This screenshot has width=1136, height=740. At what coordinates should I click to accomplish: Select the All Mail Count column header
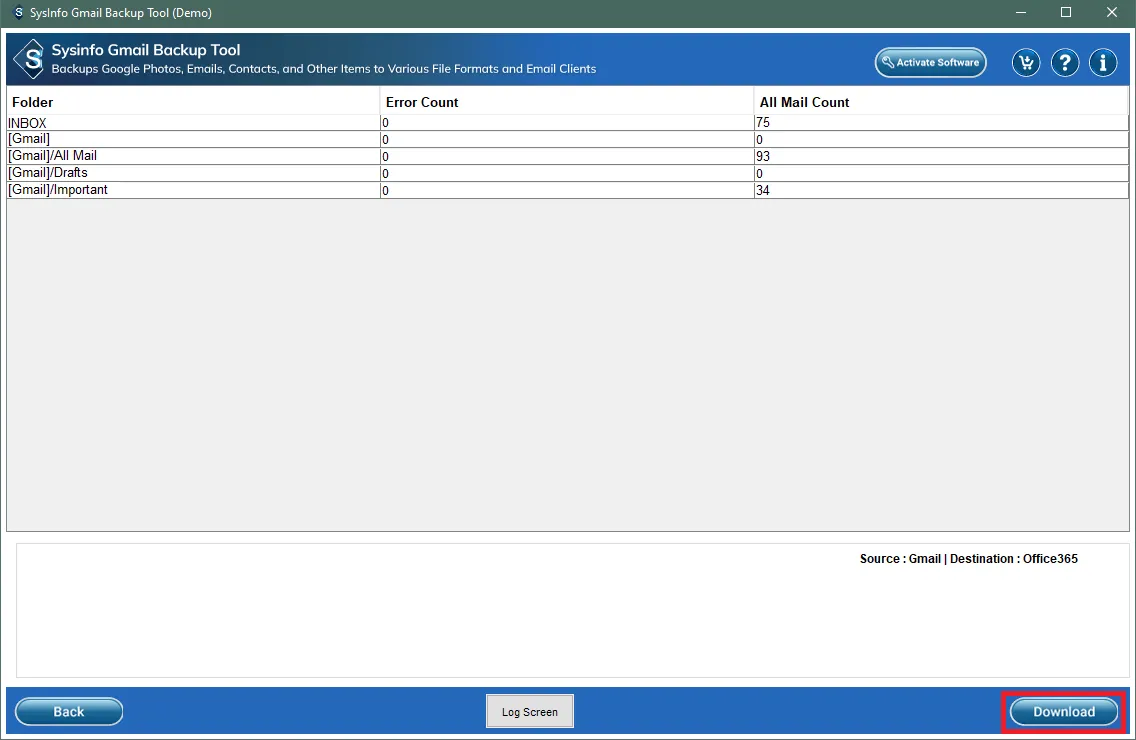941,102
